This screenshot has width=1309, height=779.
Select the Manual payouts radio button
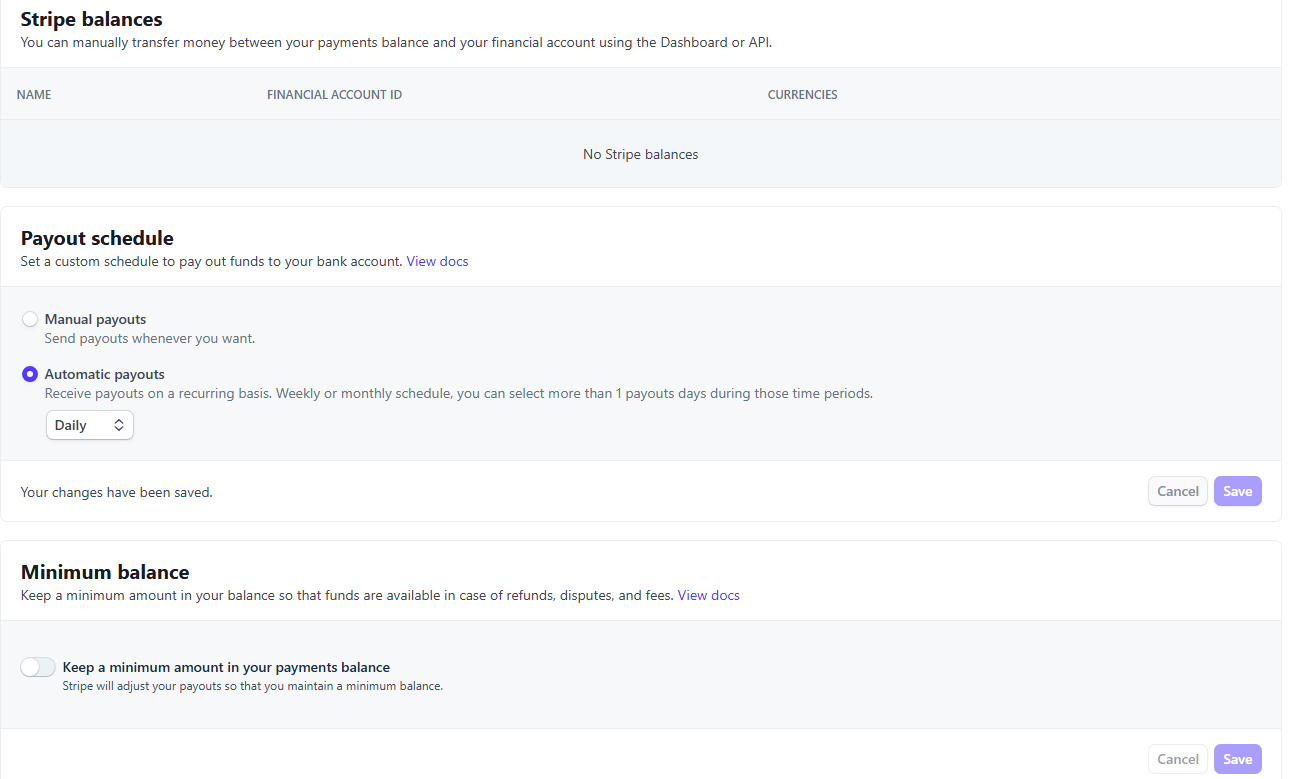30,319
